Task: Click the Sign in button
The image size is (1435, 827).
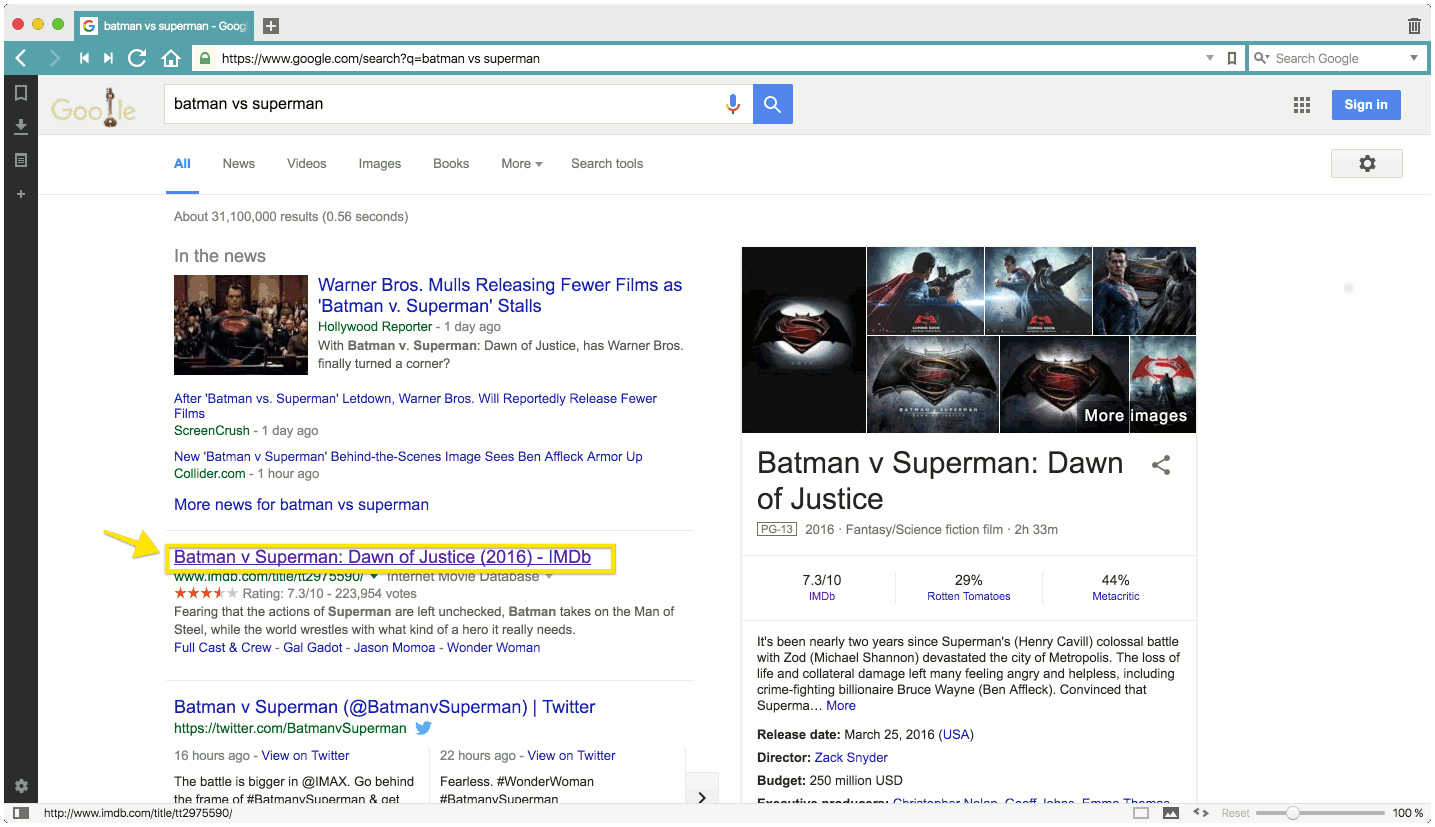Action: (x=1366, y=104)
